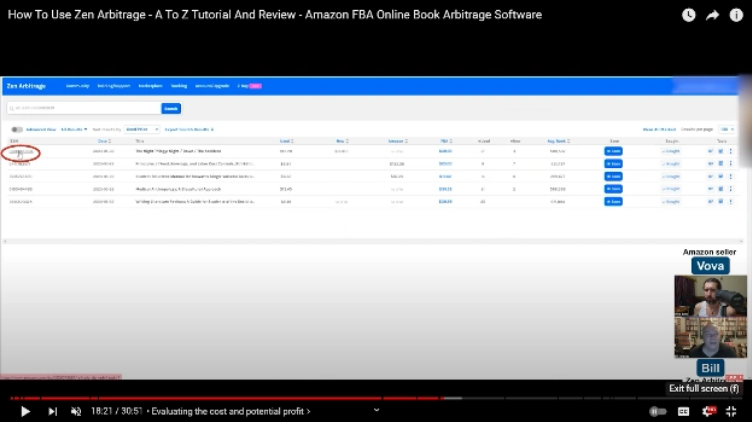
Task: Save the Principles of Food row
Action: pos(613,164)
